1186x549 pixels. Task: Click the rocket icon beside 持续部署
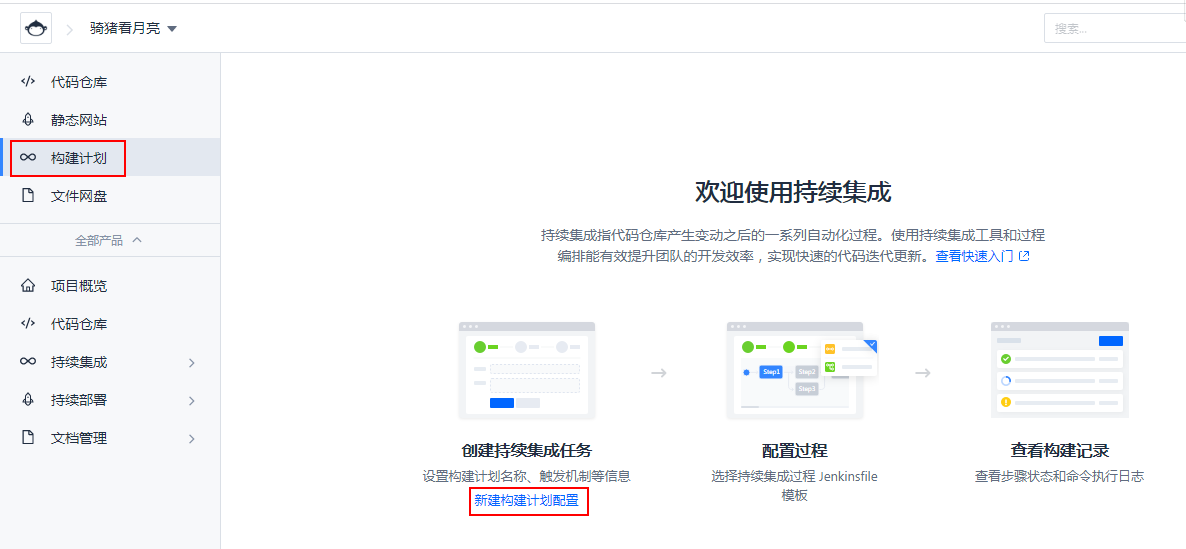(28, 400)
